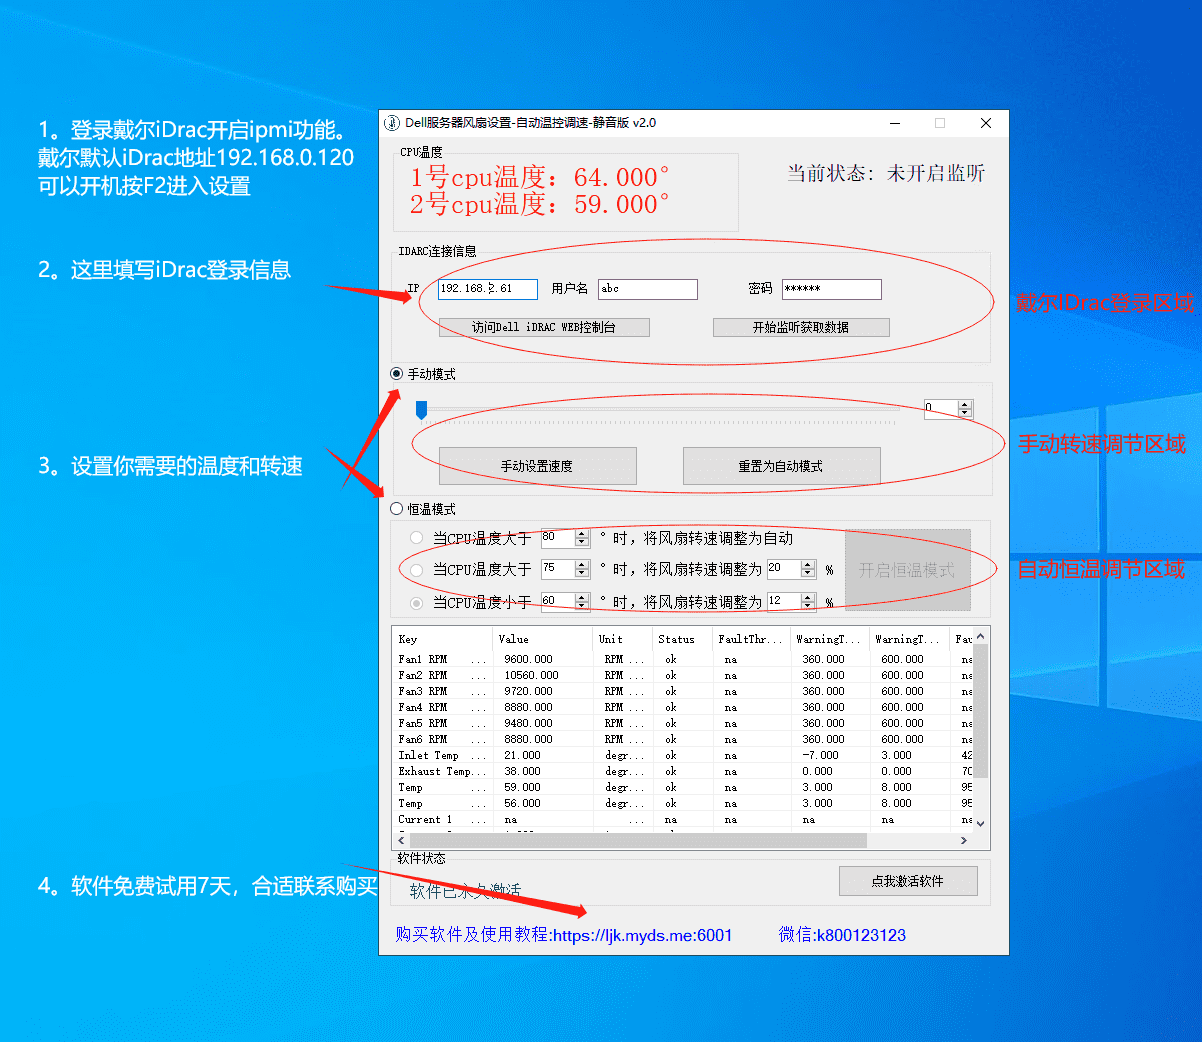Image resolution: width=1202 pixels, height=1042 pixels.
Task: Click the masked 密码 password field
Action: point(831,288)
